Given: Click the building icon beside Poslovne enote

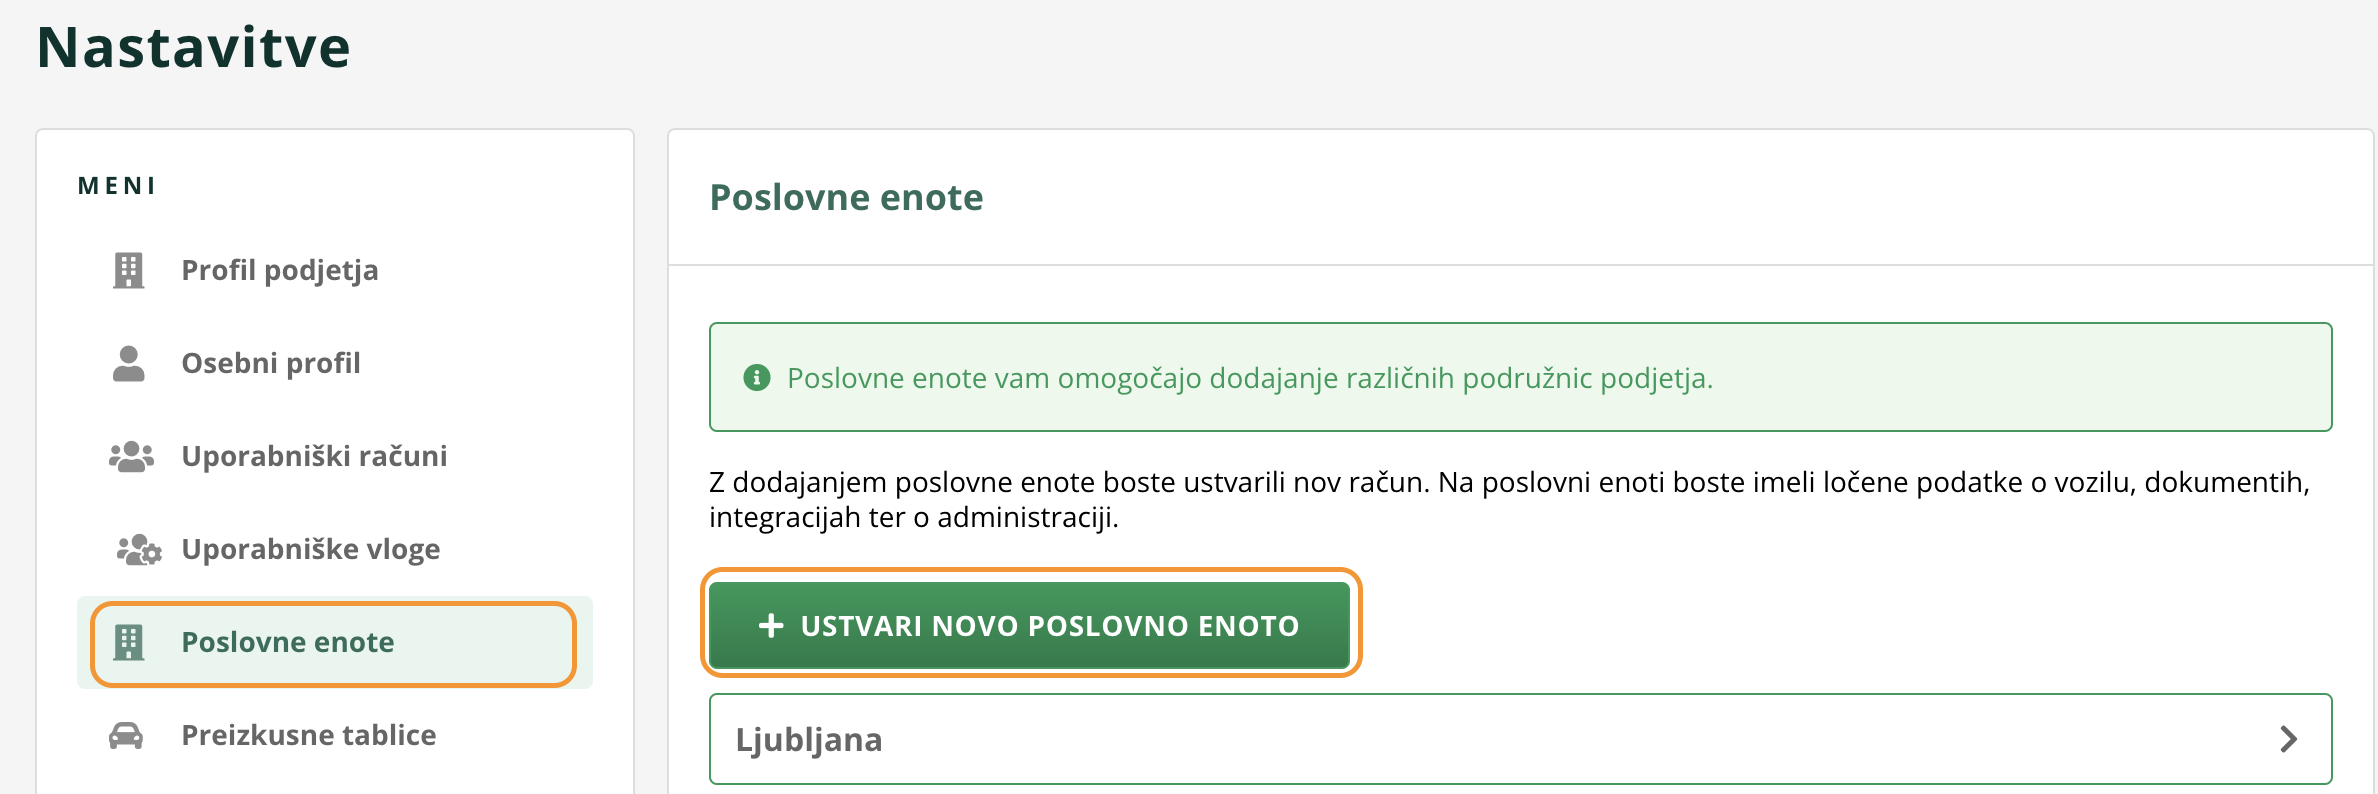Looking at the screenshot, I should [x=128, y=642].
